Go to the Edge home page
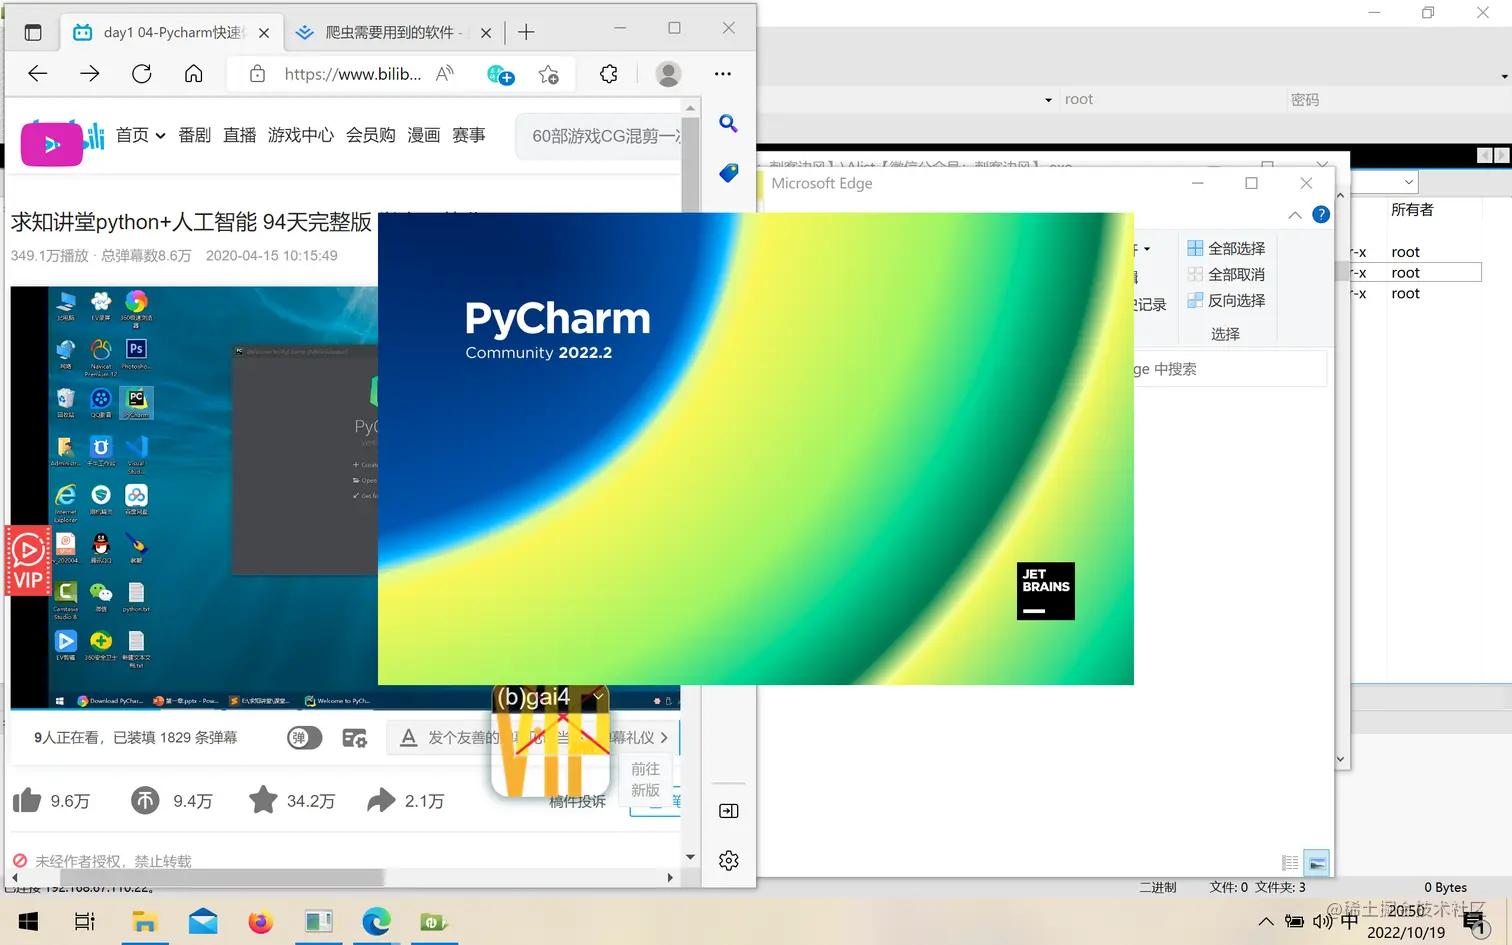 pos(194,73)
